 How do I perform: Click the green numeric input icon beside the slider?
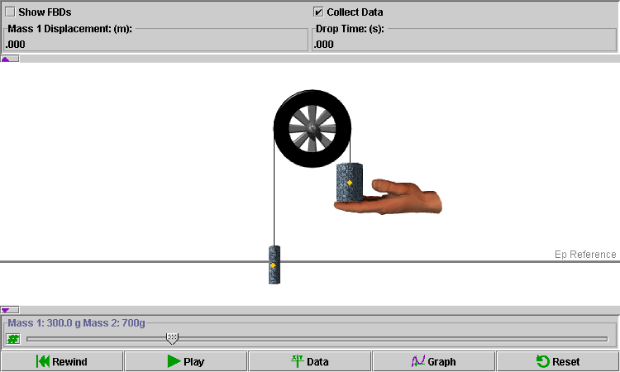click(x=13, y=339)
